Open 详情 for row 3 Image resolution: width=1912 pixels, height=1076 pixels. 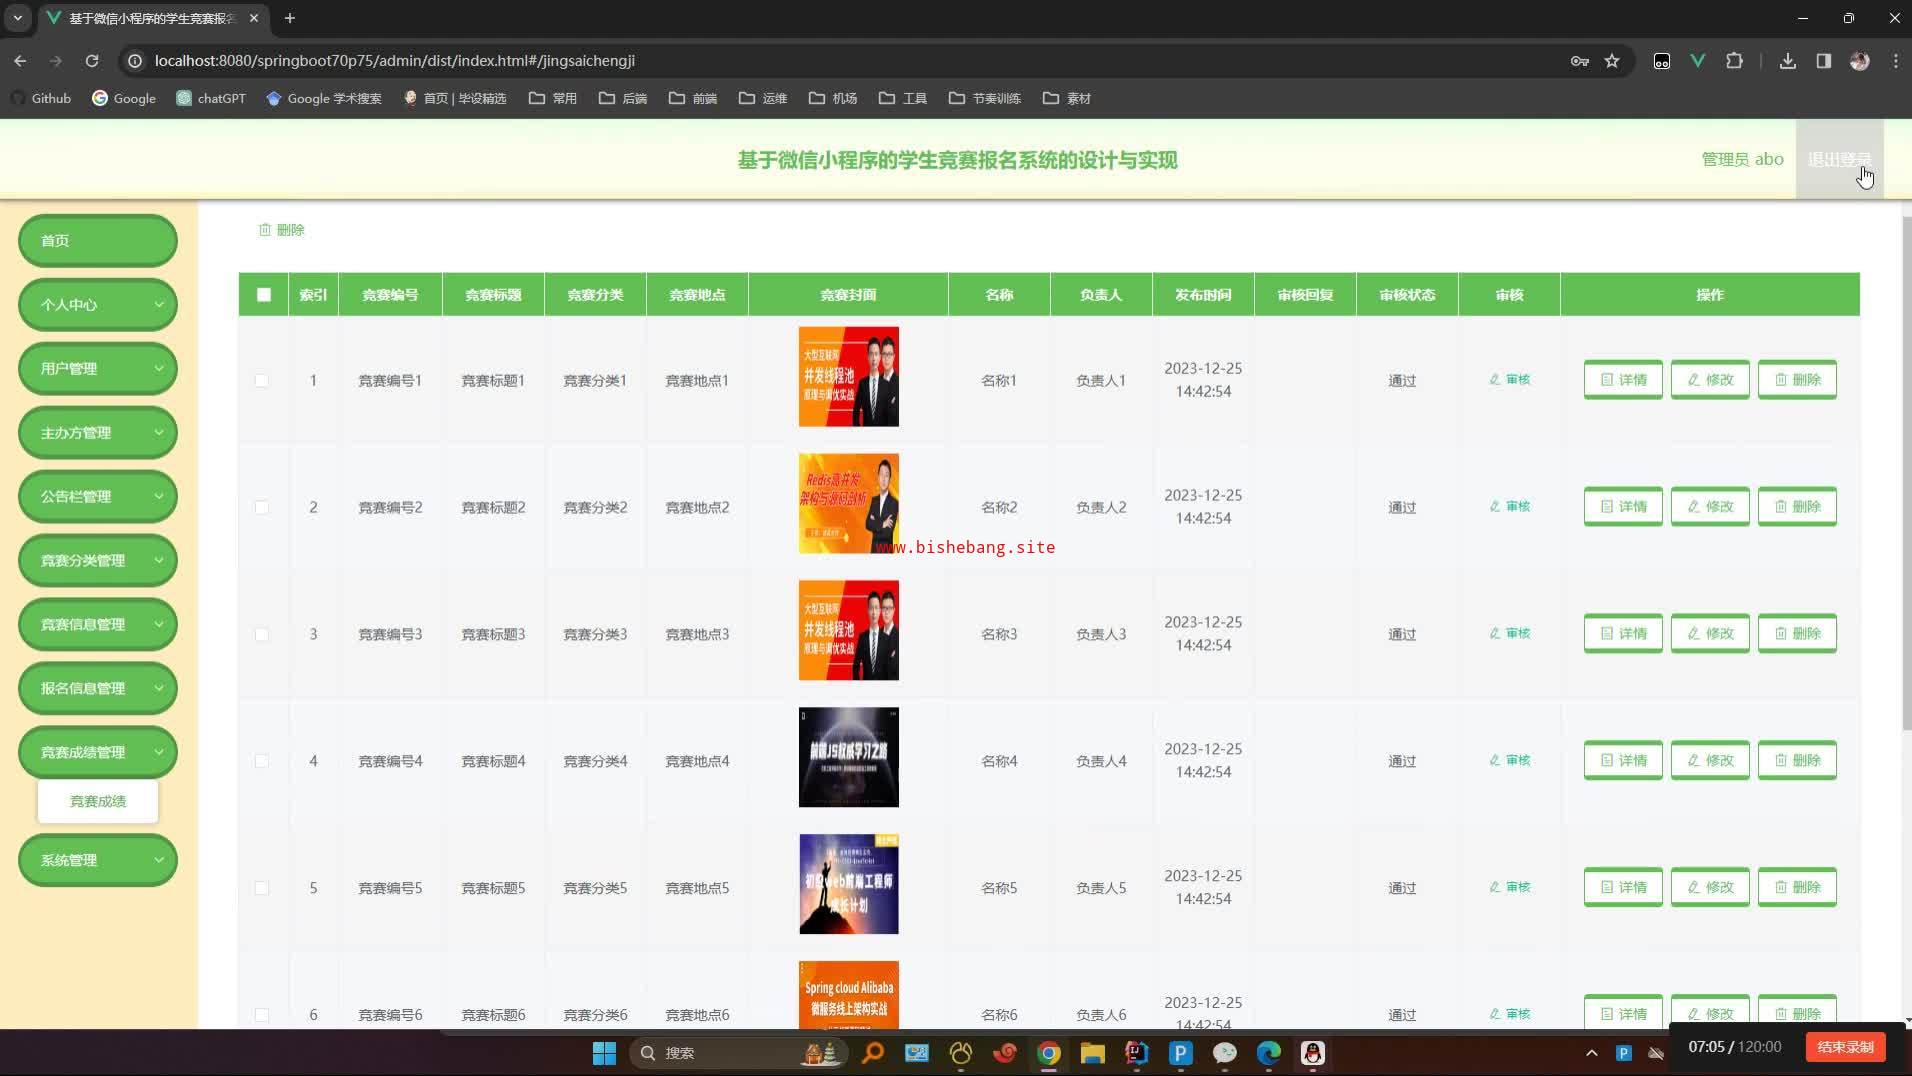[1622, 634]
